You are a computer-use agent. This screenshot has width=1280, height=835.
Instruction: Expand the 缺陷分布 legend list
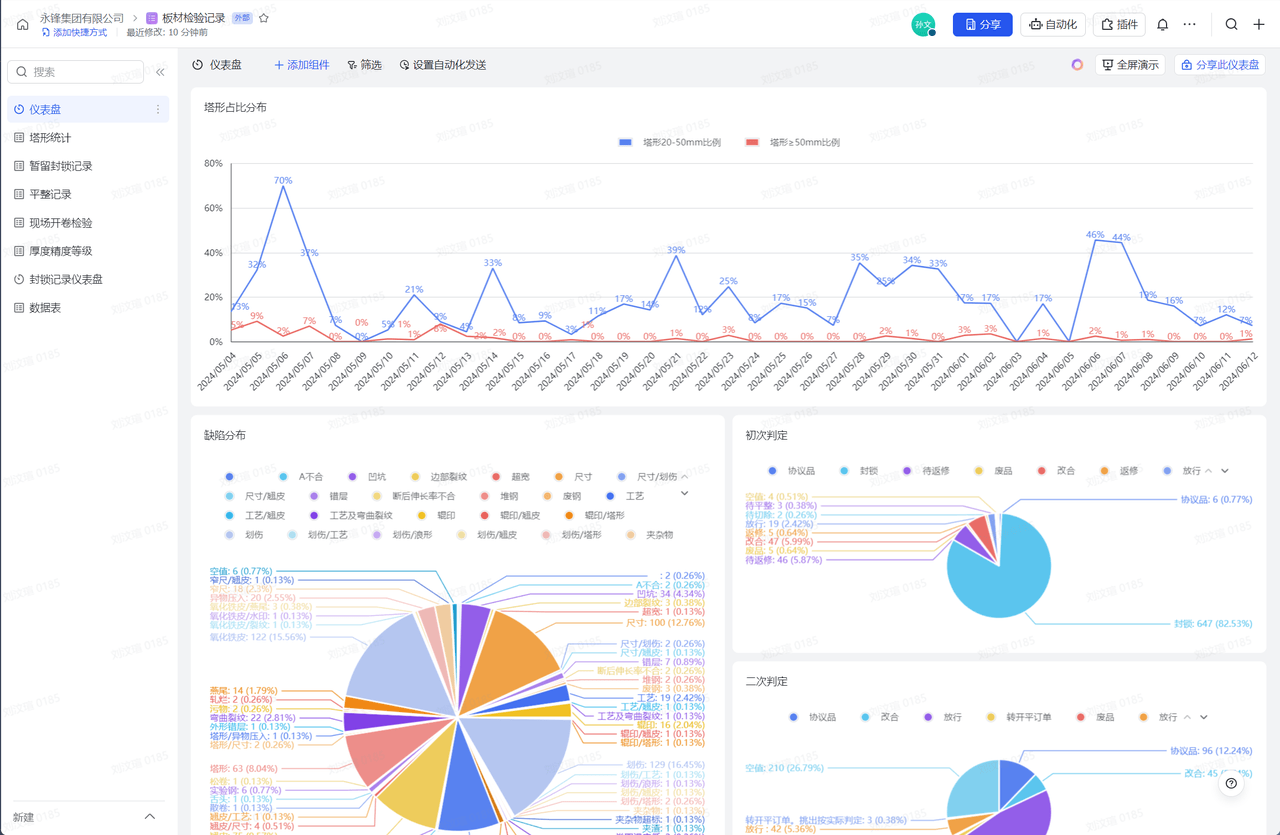coord(685,493)
